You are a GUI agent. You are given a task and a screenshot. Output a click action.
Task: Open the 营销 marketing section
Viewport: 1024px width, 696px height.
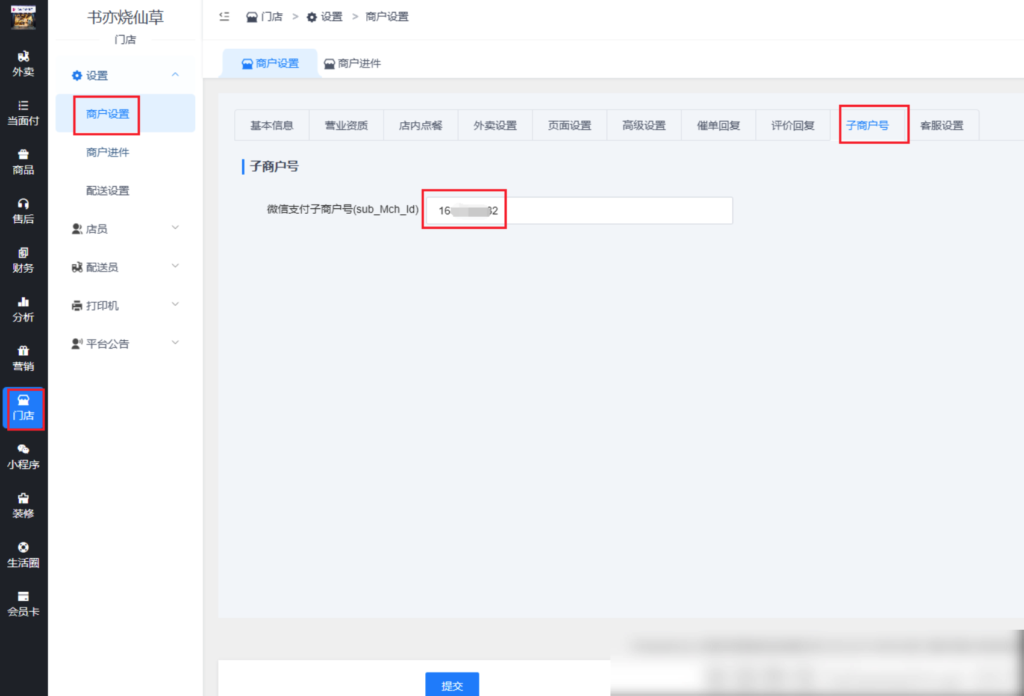click(x=22, y=360)
